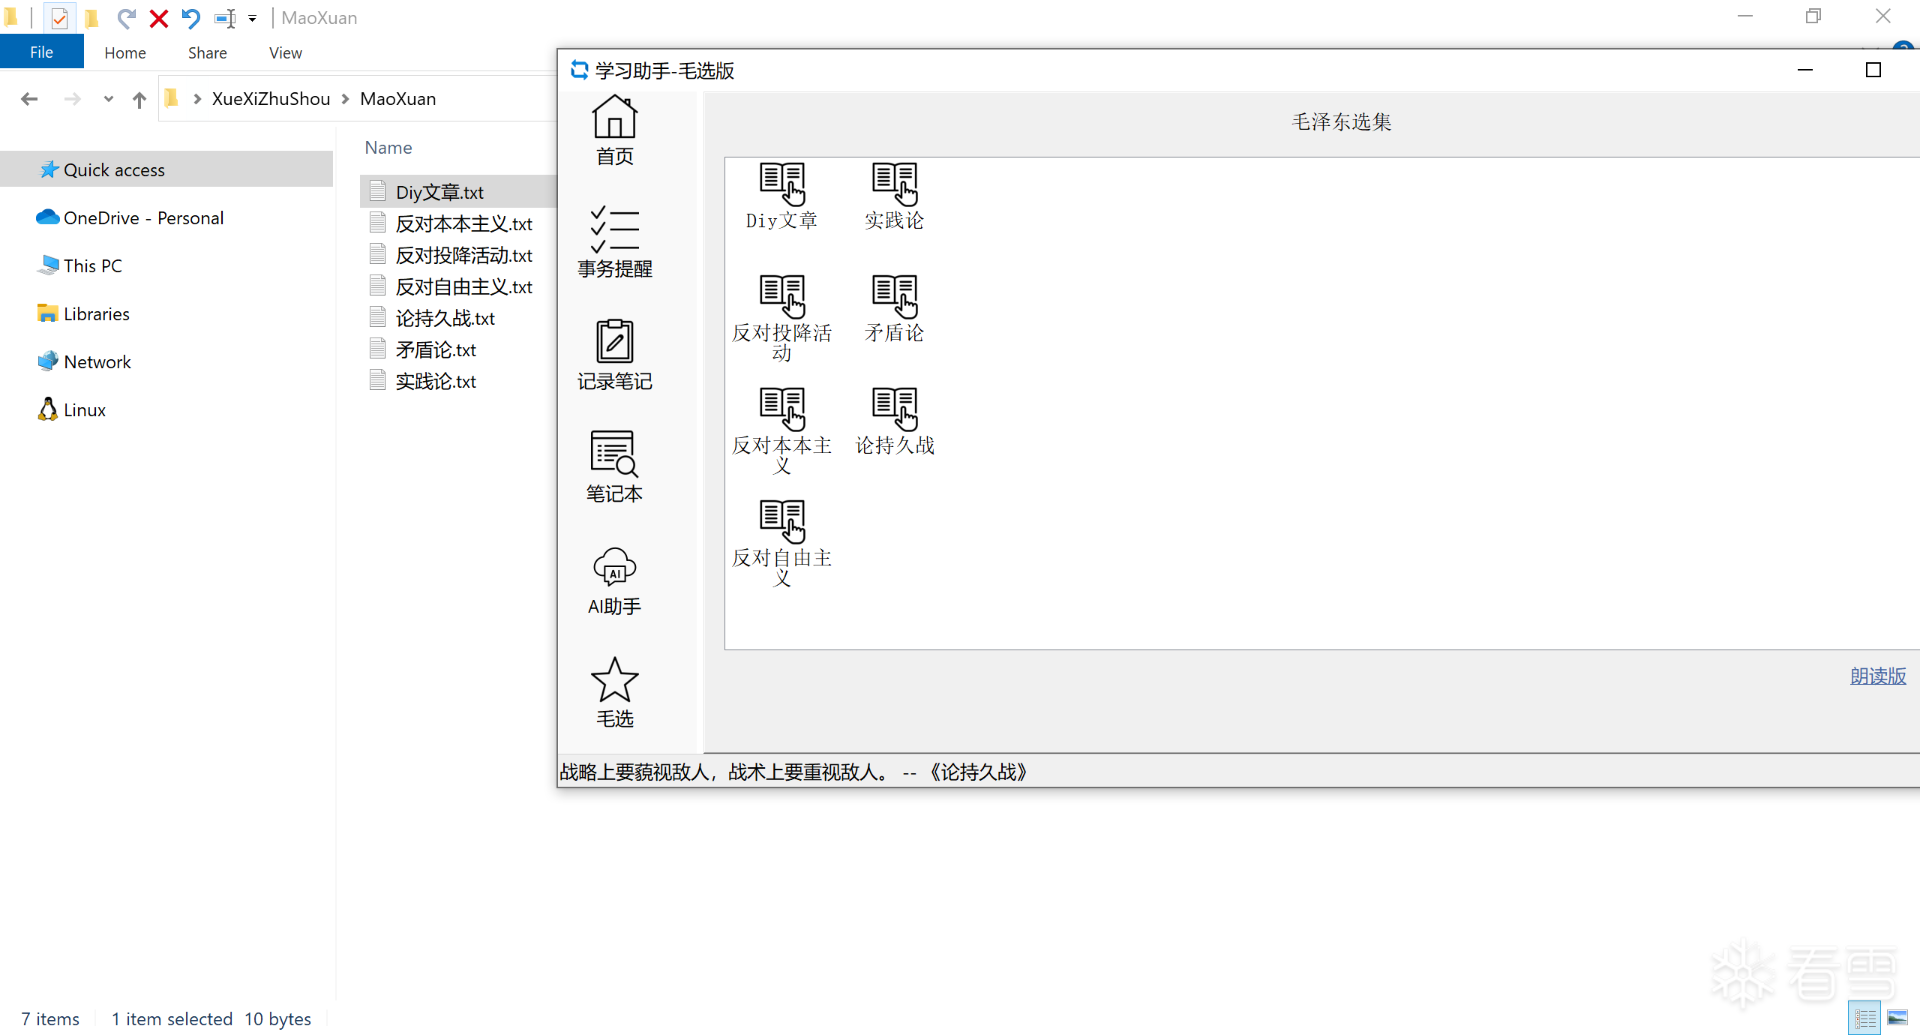Click the Undo arrow in Explorer's quick toolbar
The image size is (1920, 1035).
coord(190,18)
